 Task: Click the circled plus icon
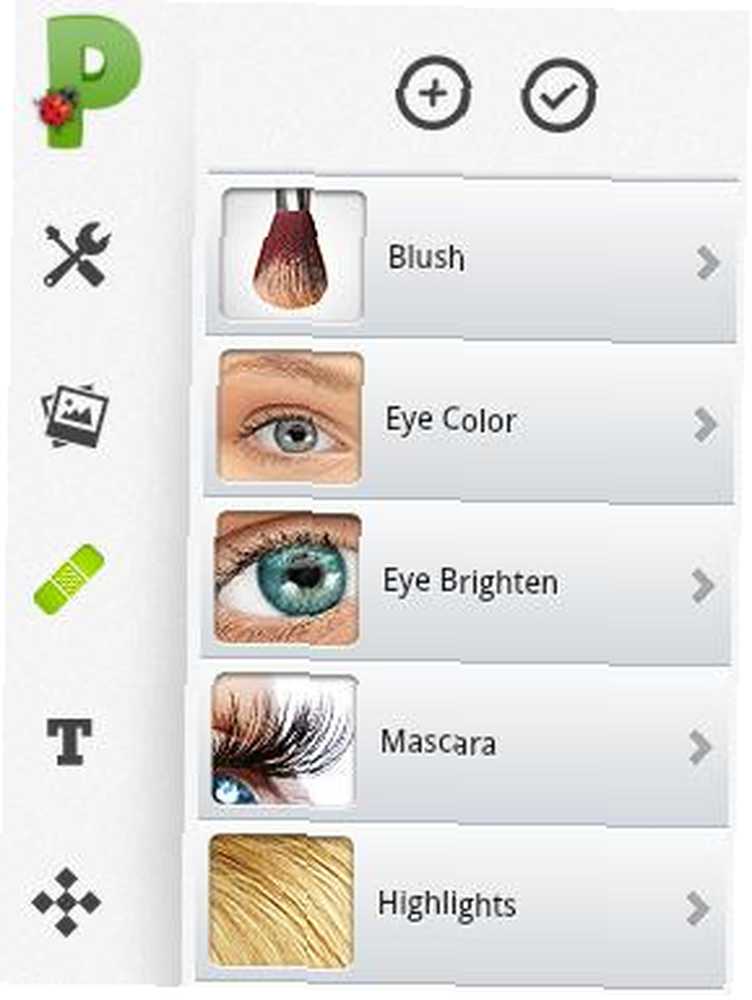434,94
